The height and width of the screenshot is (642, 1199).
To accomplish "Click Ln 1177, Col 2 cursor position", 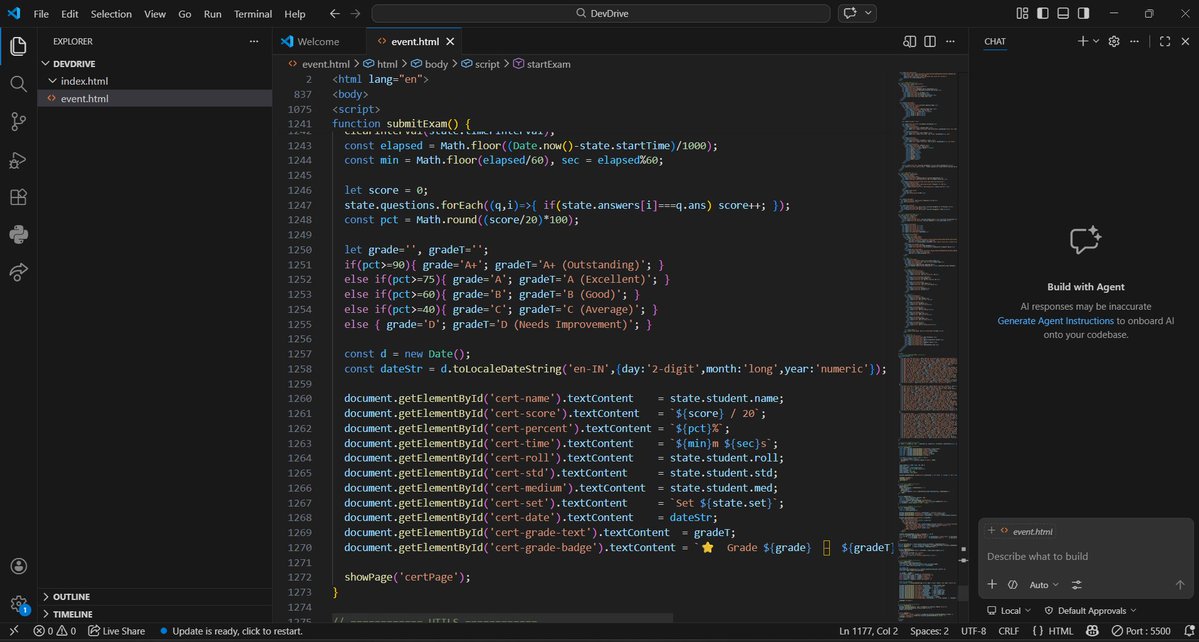I will pos(868,631).
